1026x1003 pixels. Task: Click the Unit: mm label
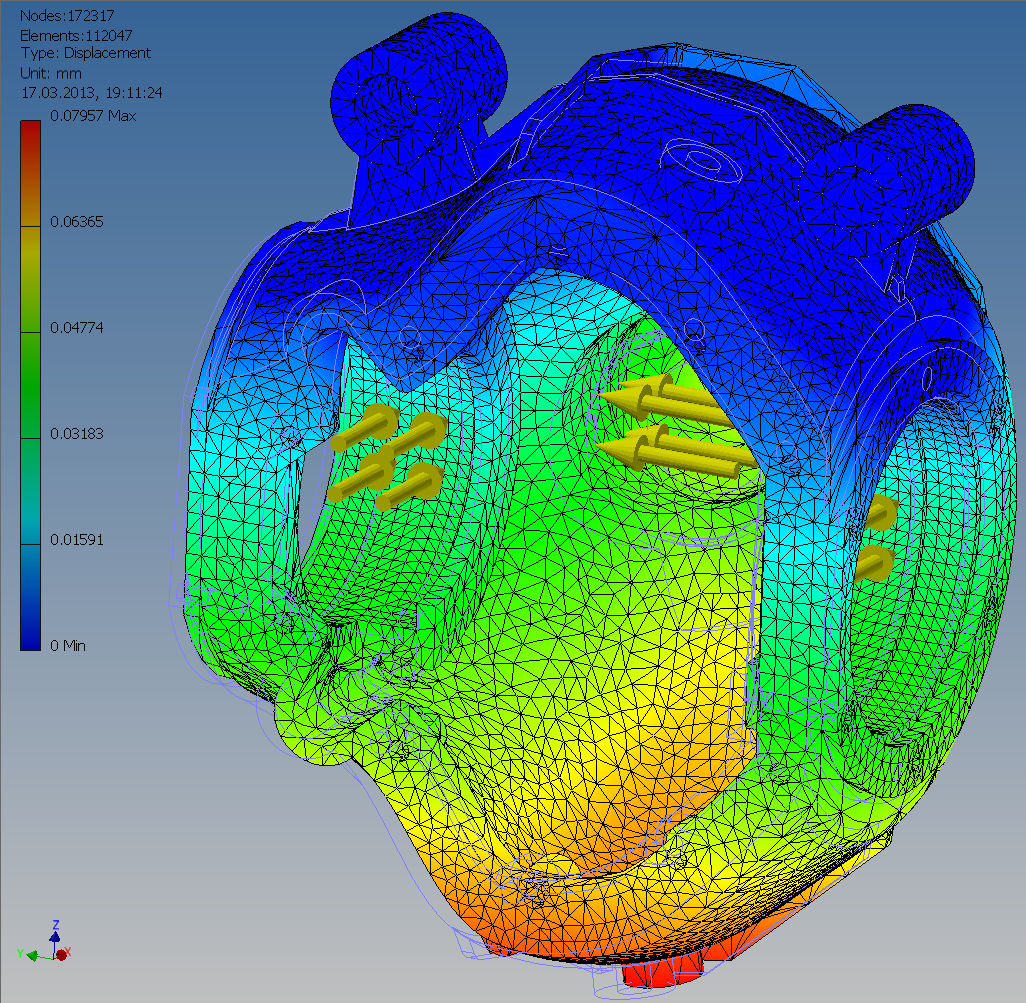tap(51, 73)
